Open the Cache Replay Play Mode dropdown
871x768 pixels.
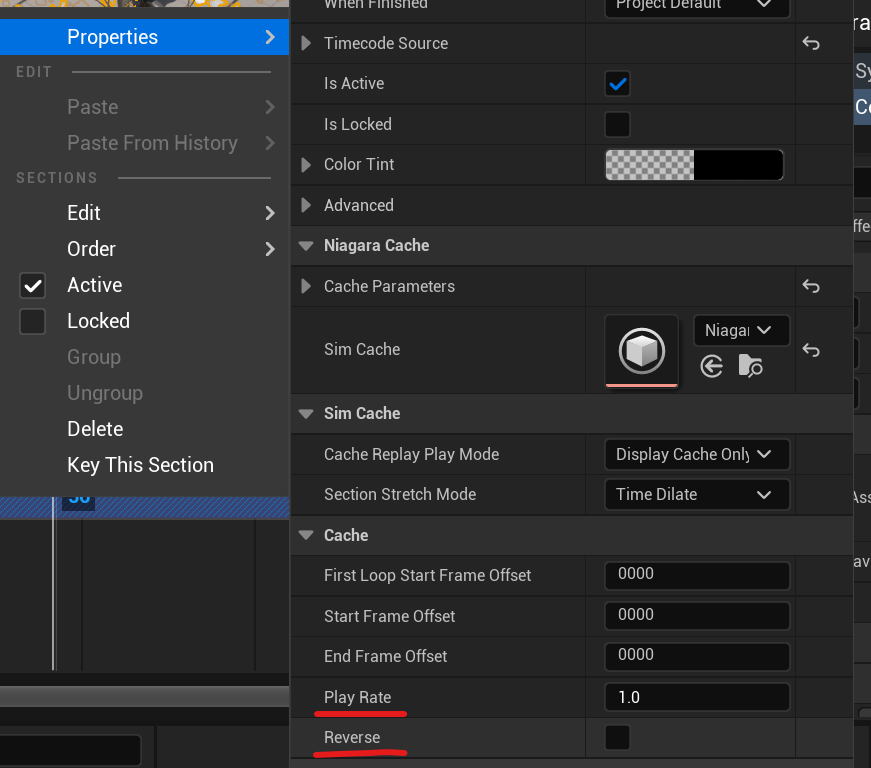coord(696,454)
